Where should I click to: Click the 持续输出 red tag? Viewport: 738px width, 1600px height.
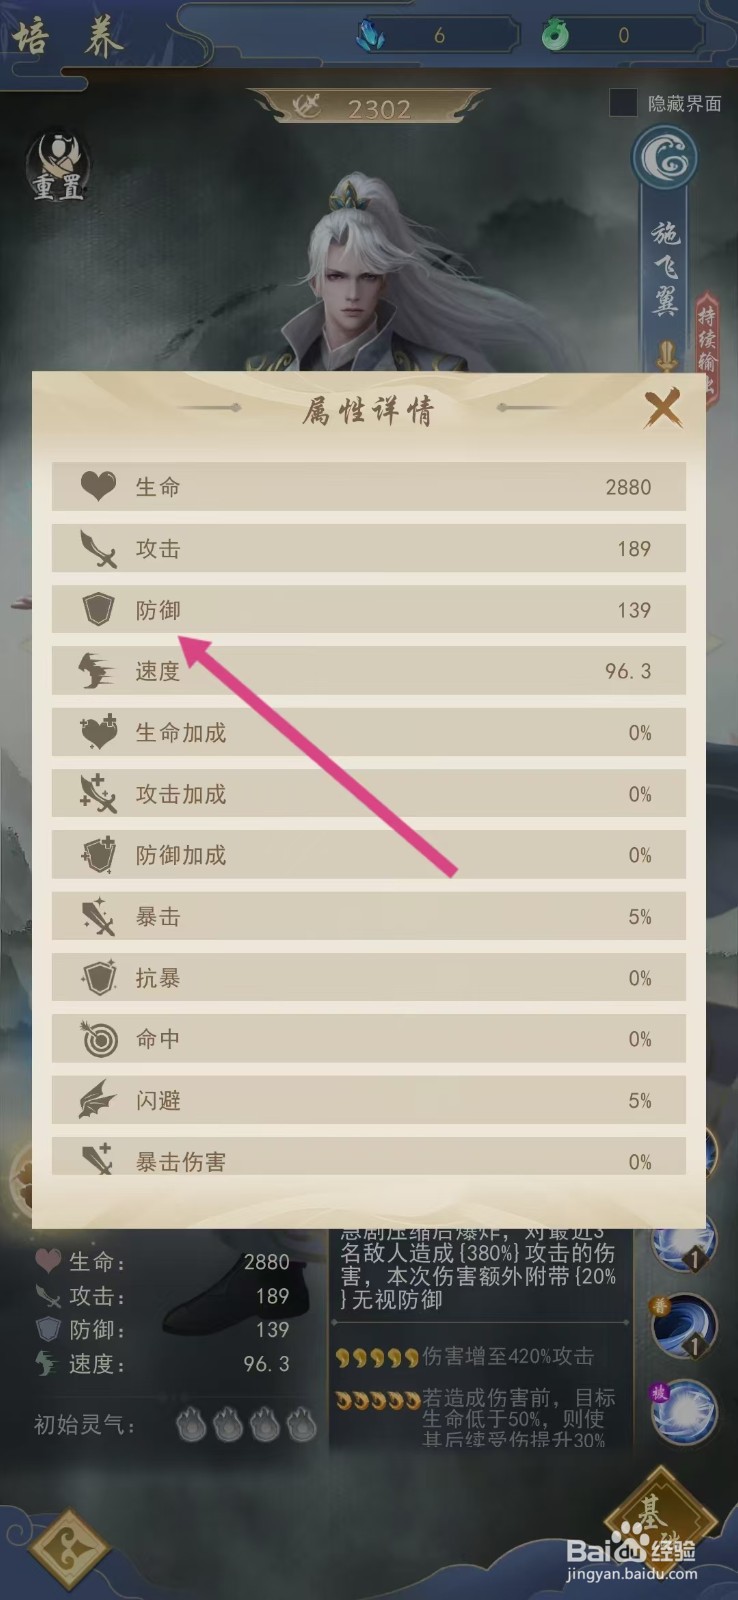point(707,343)
